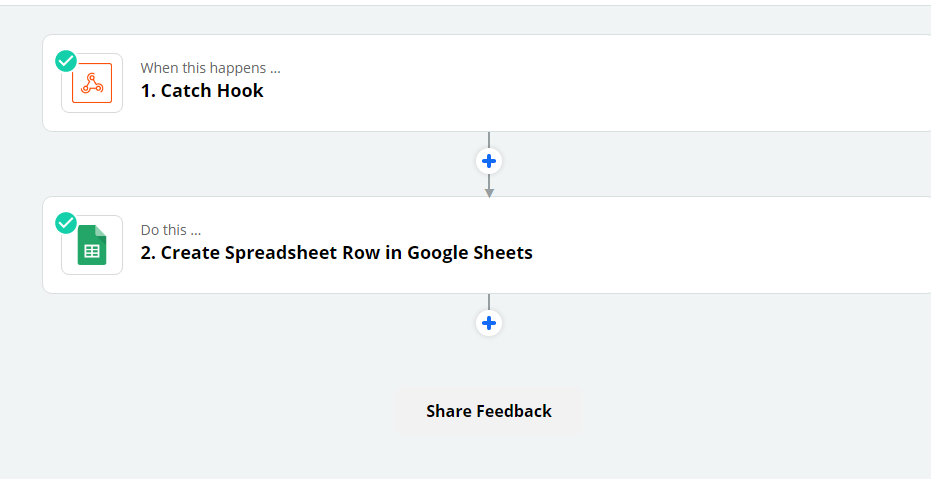The height and width of the screenshot is (479, 931).
Task: Open the "1. Catch Hook" step title
Action: 202,91
